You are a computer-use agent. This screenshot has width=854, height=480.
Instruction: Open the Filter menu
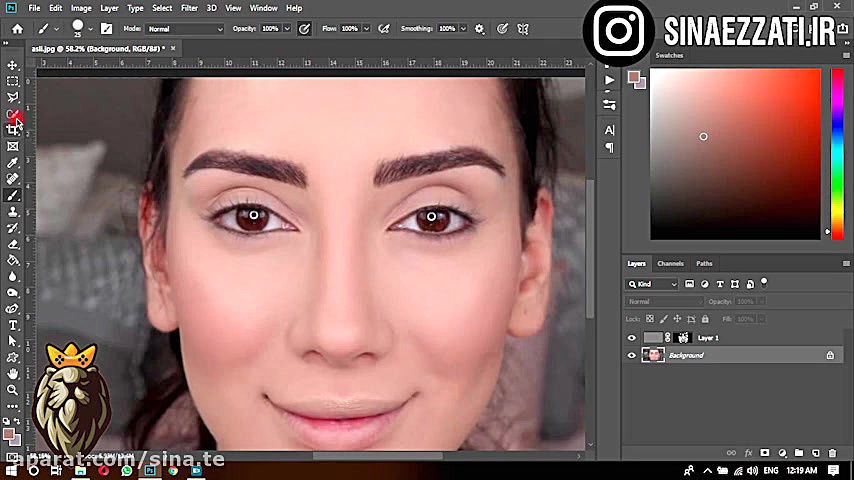[189, 8]
